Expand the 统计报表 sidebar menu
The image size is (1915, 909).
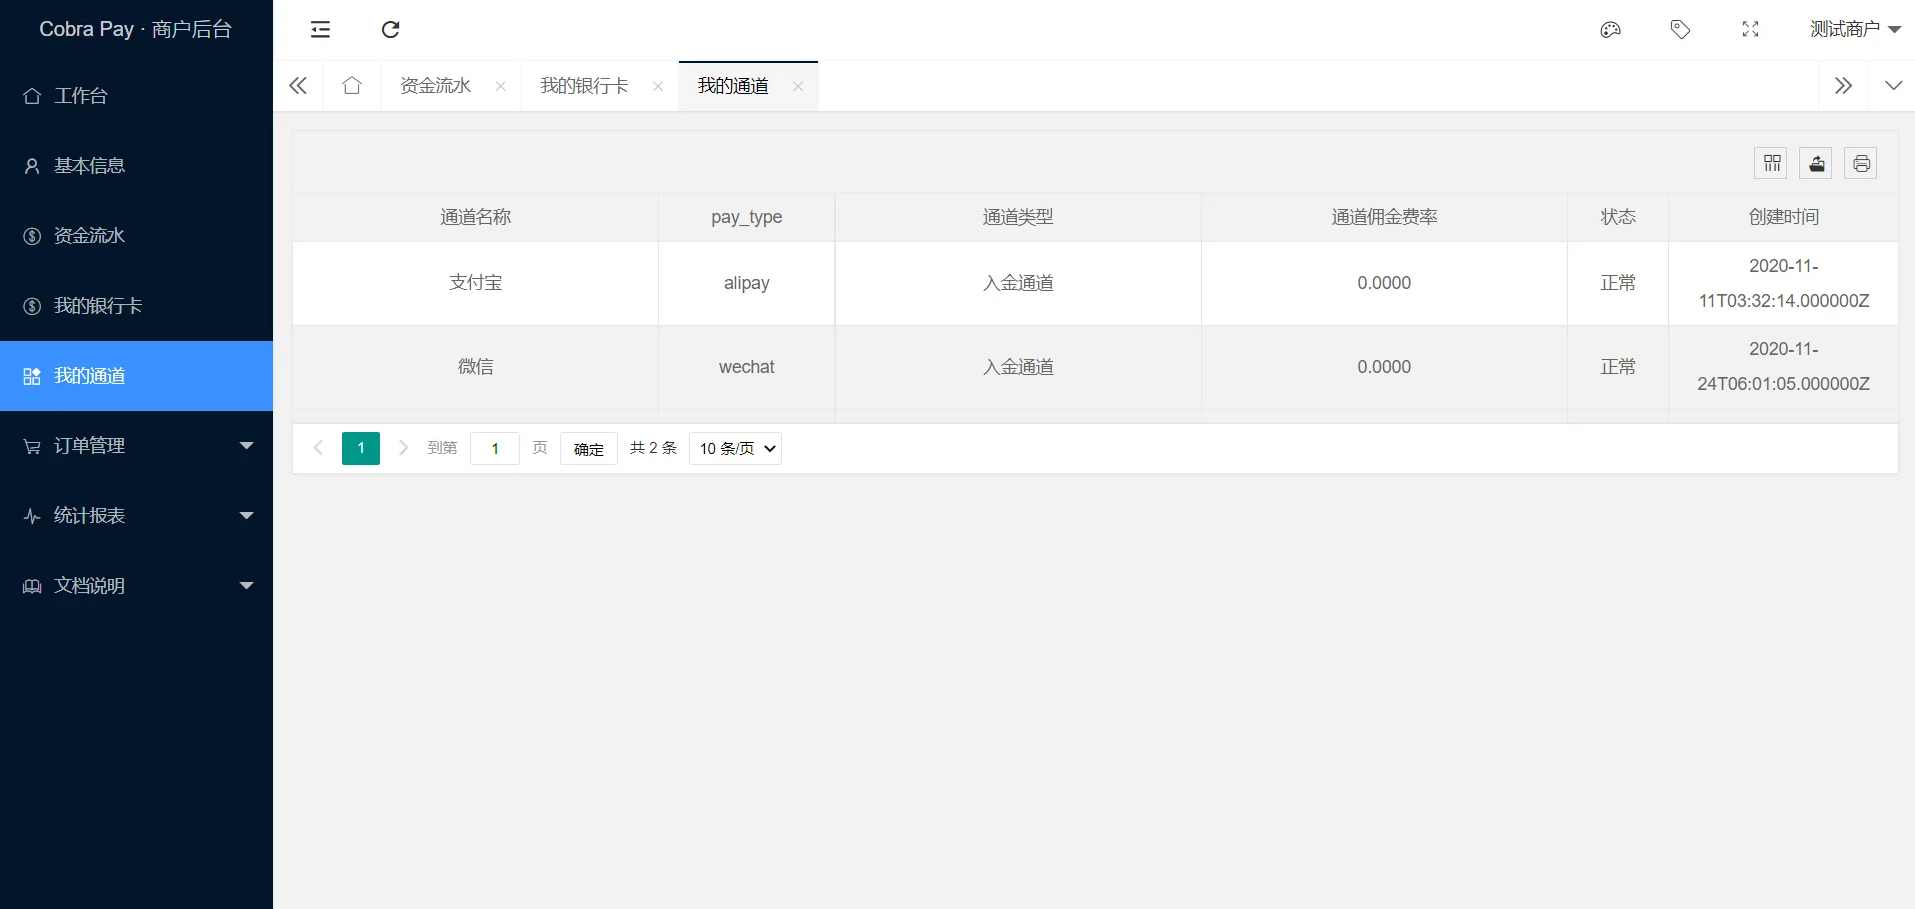click(x=90, y=515)
